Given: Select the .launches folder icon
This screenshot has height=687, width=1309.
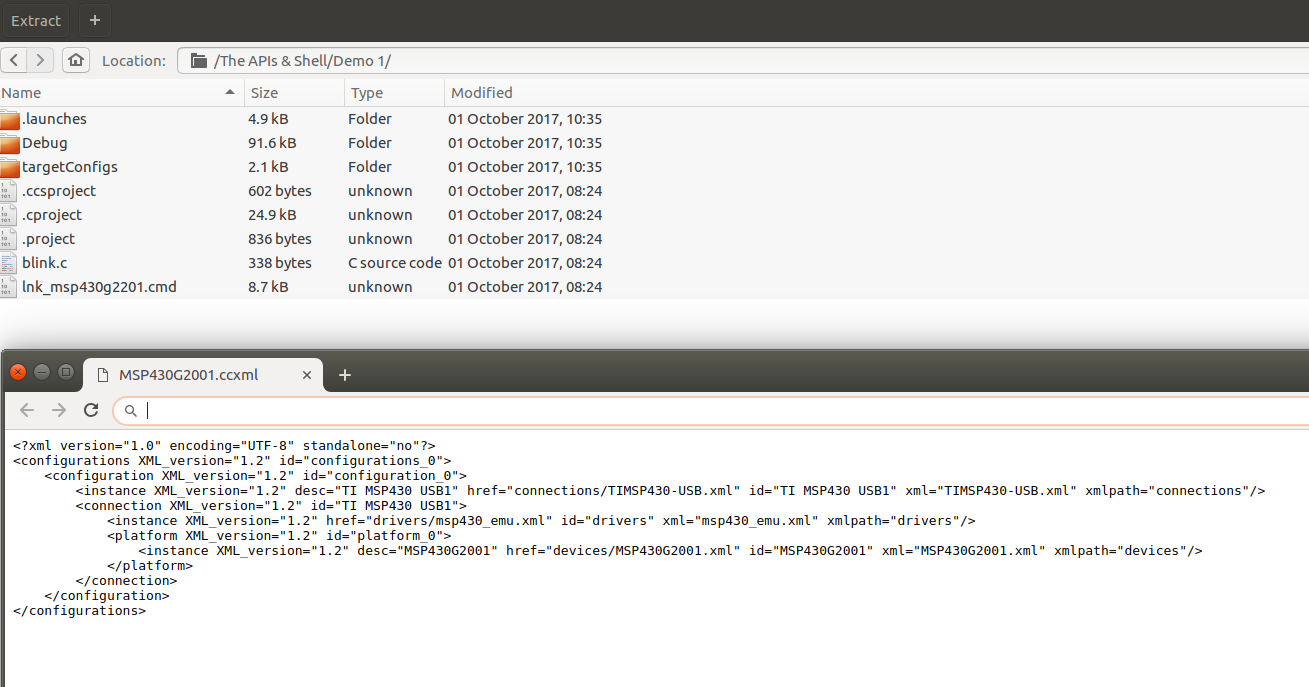Looking at the screenshot, I should point(10,120).
